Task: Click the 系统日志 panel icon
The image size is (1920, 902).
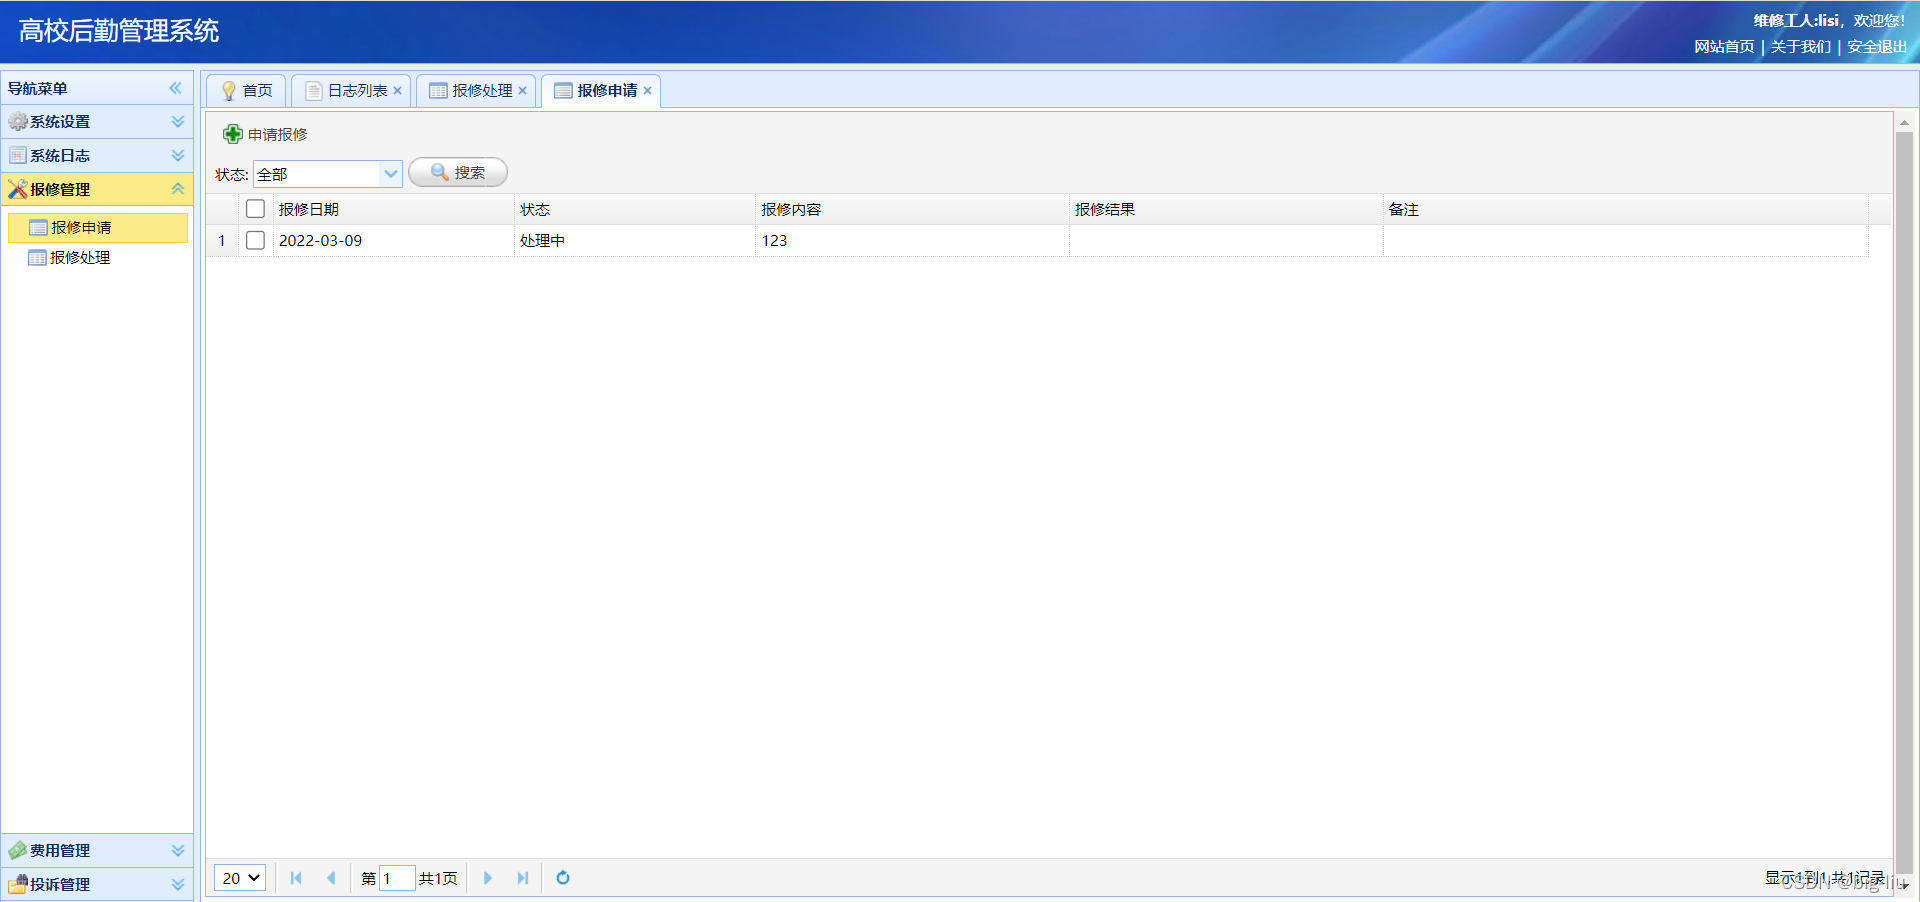Action: point(18,155)
